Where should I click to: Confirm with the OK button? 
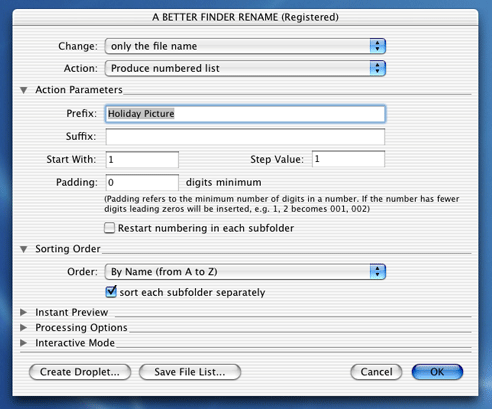pyautogui.click(x=437, y=372)
